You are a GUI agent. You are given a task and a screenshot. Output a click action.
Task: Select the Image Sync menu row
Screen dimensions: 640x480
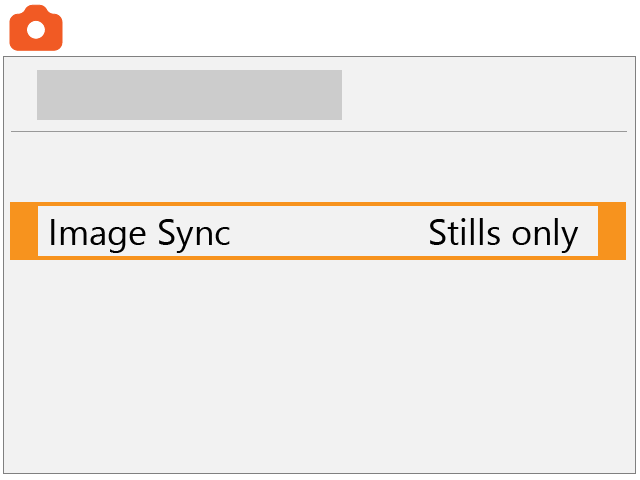[318, 231]
